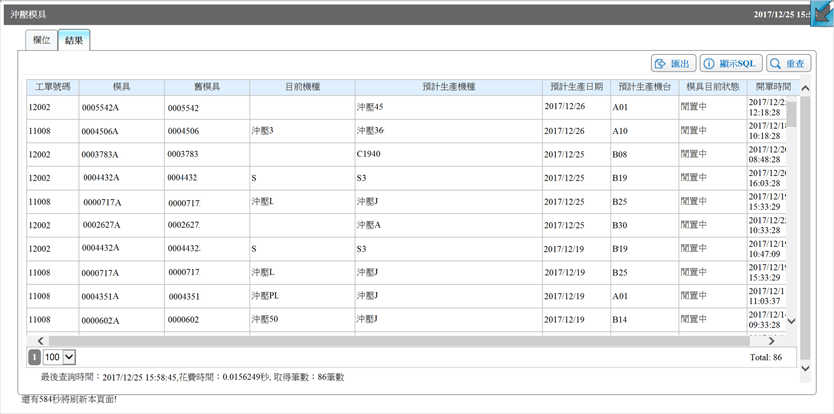
Task: Click the 模具目前狀態 column header
Action: coord(713,87)
